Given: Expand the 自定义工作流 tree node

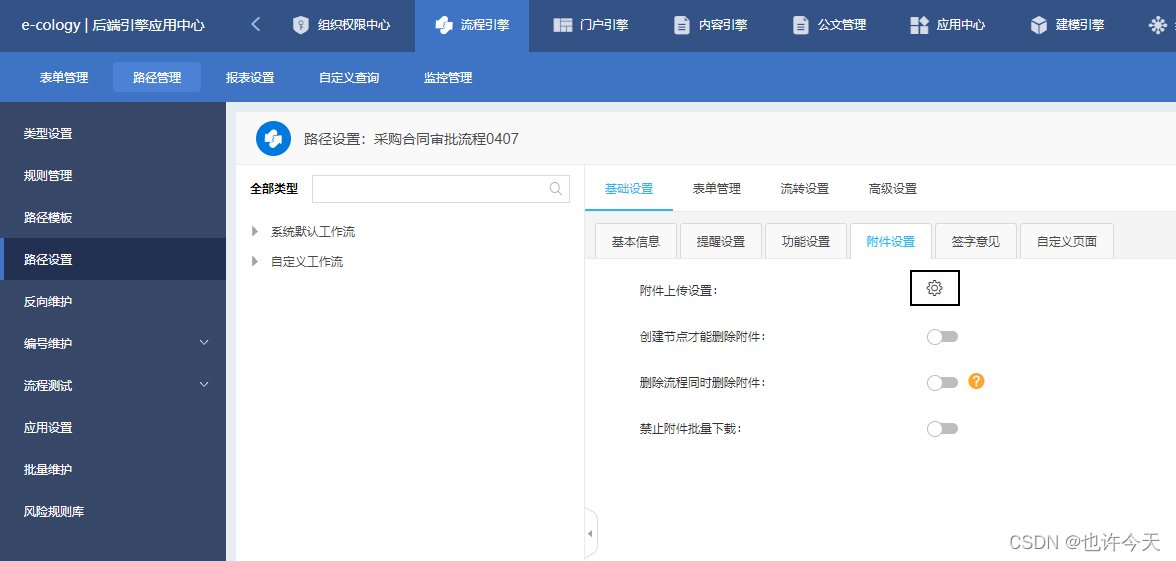Looking at the screenshot, I should click(x=256, y=262).
